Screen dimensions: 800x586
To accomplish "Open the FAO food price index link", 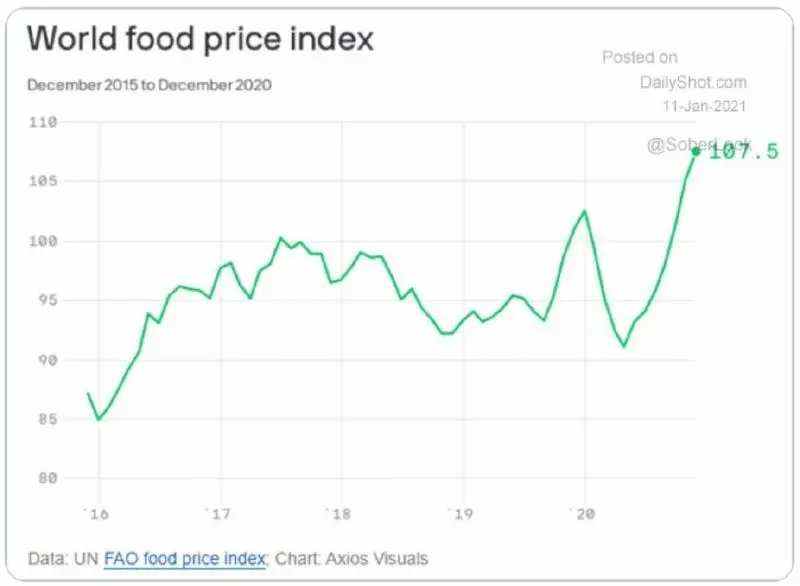I will click(185, 558).
